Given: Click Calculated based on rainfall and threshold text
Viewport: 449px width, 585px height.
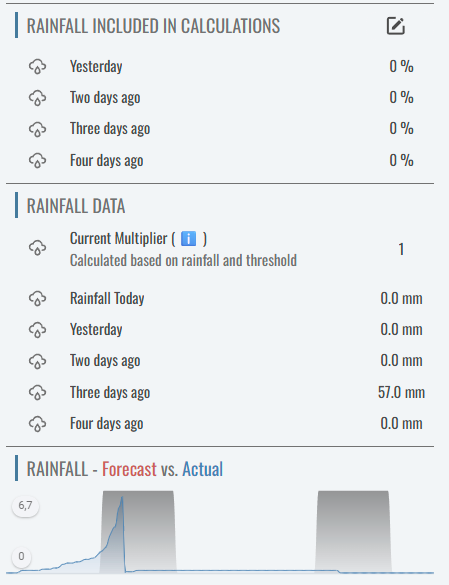Looking at the screenshot, I should click(x=183, y=260).
